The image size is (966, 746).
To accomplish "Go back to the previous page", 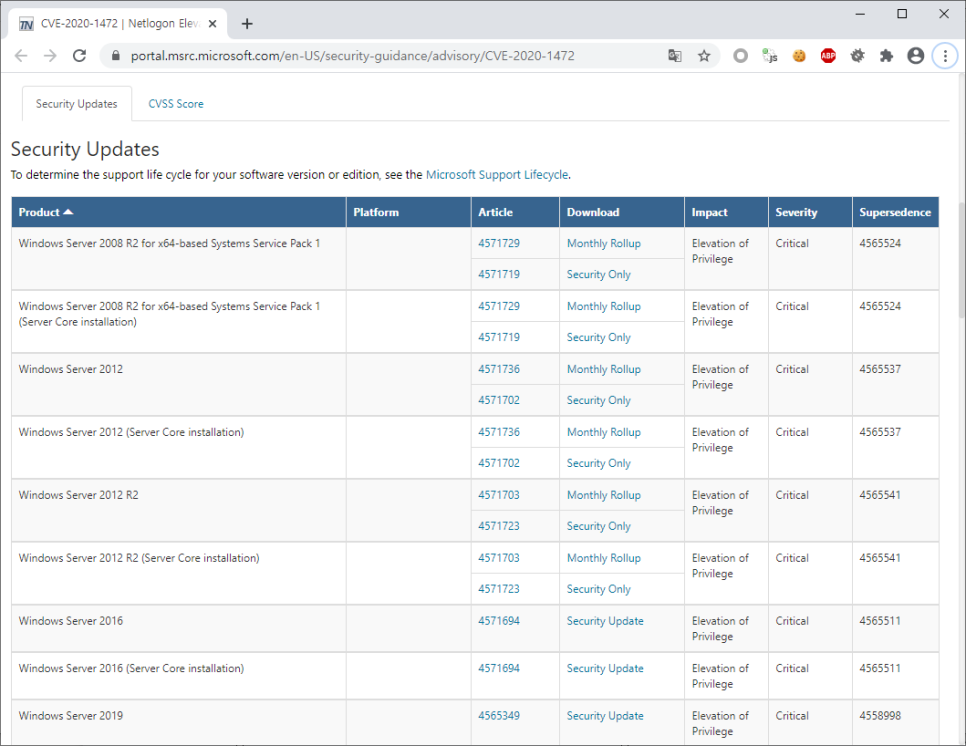I will point(21,56).
